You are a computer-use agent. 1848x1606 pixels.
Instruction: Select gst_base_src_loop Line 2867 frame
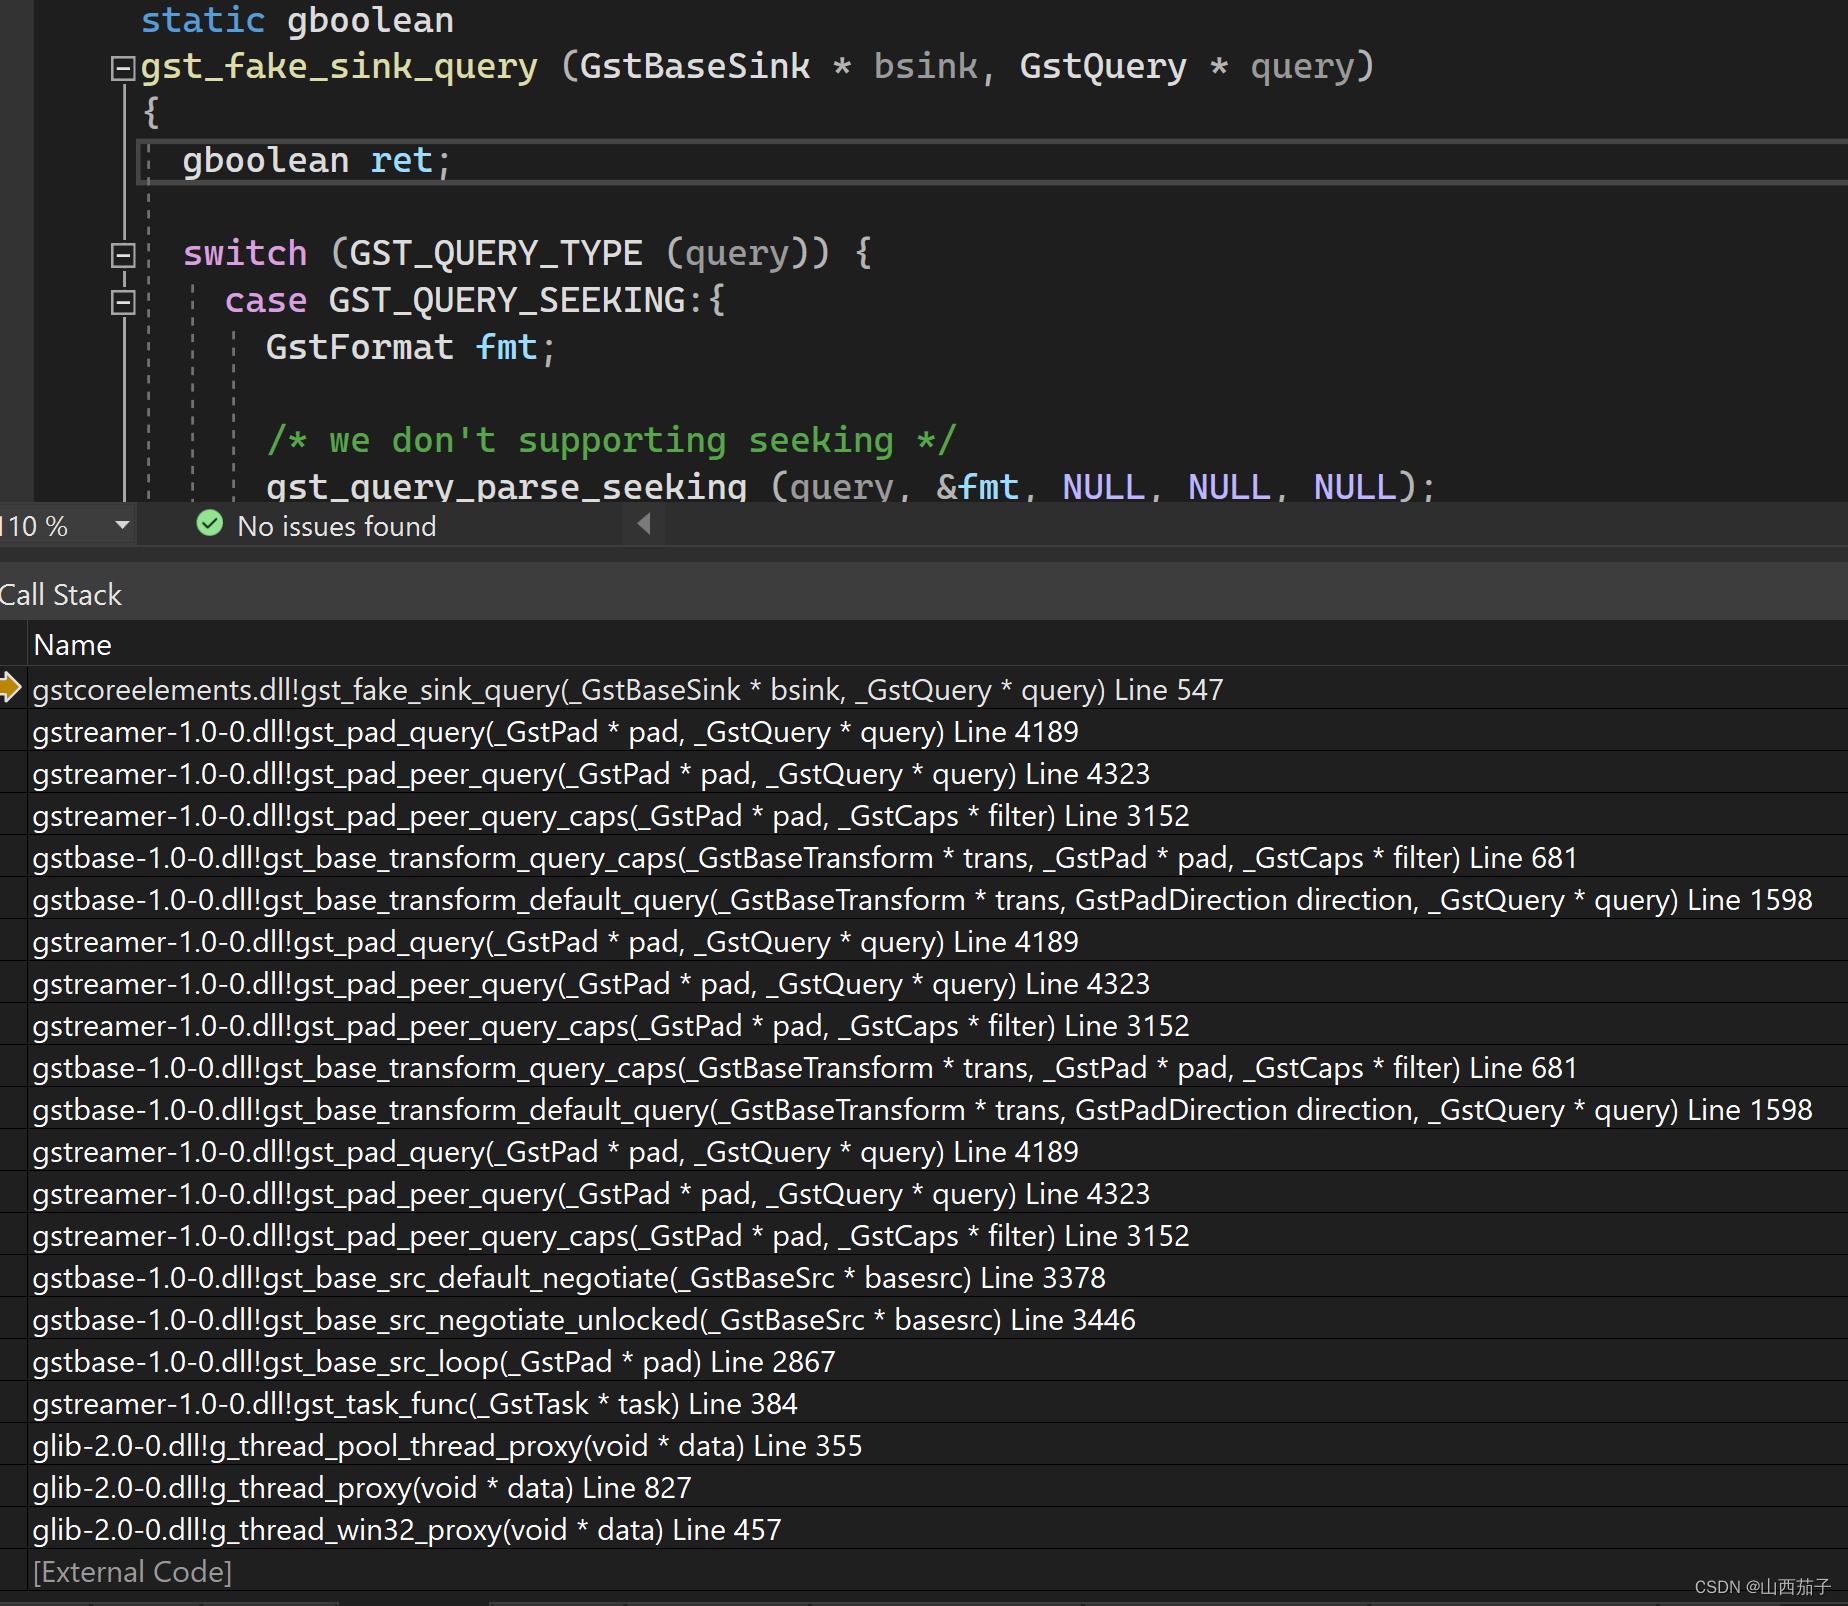pos(433,1362)
